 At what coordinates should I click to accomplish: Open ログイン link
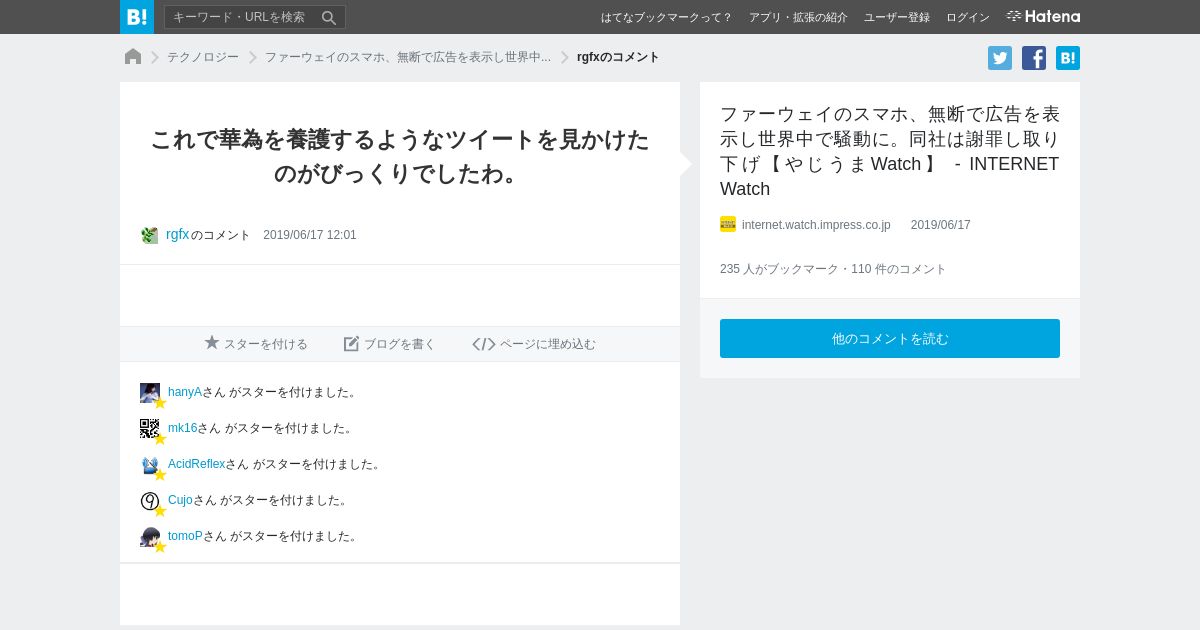click(968, 17)
